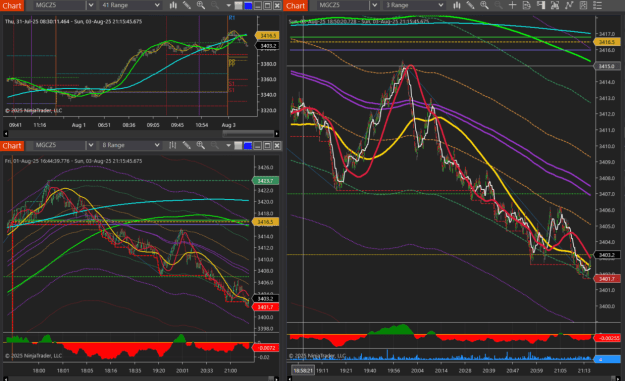Click MGCZ5 instrument field in 3 Range chart

coord(343,5)
